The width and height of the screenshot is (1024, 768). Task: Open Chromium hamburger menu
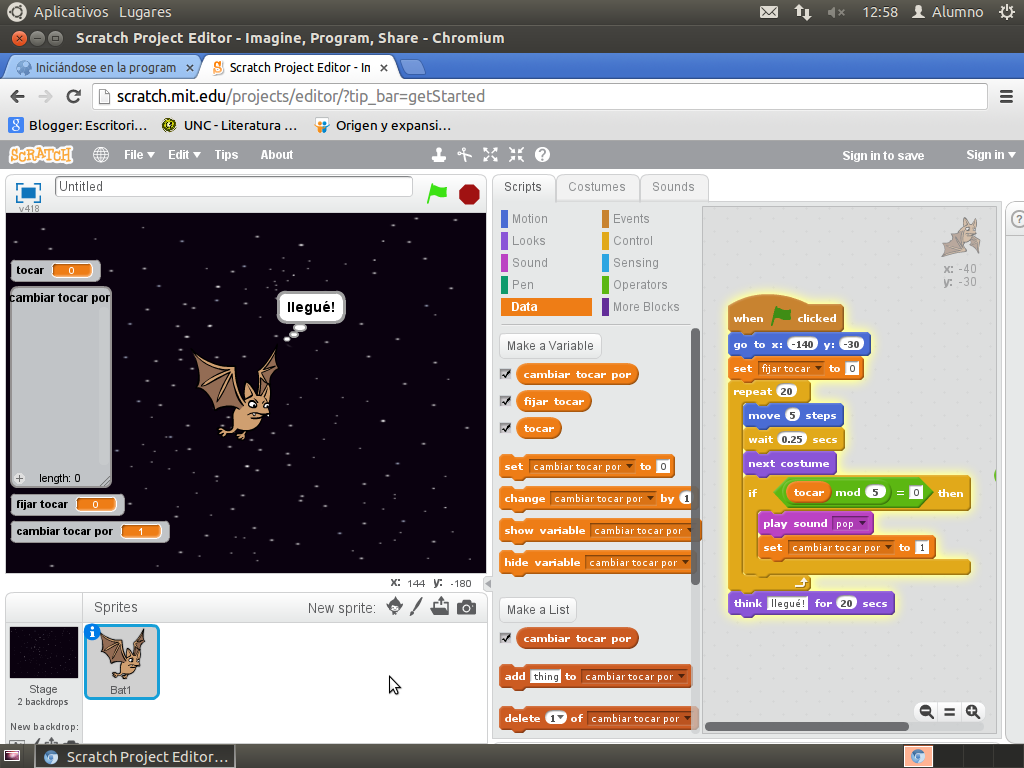coord(1006,97)
